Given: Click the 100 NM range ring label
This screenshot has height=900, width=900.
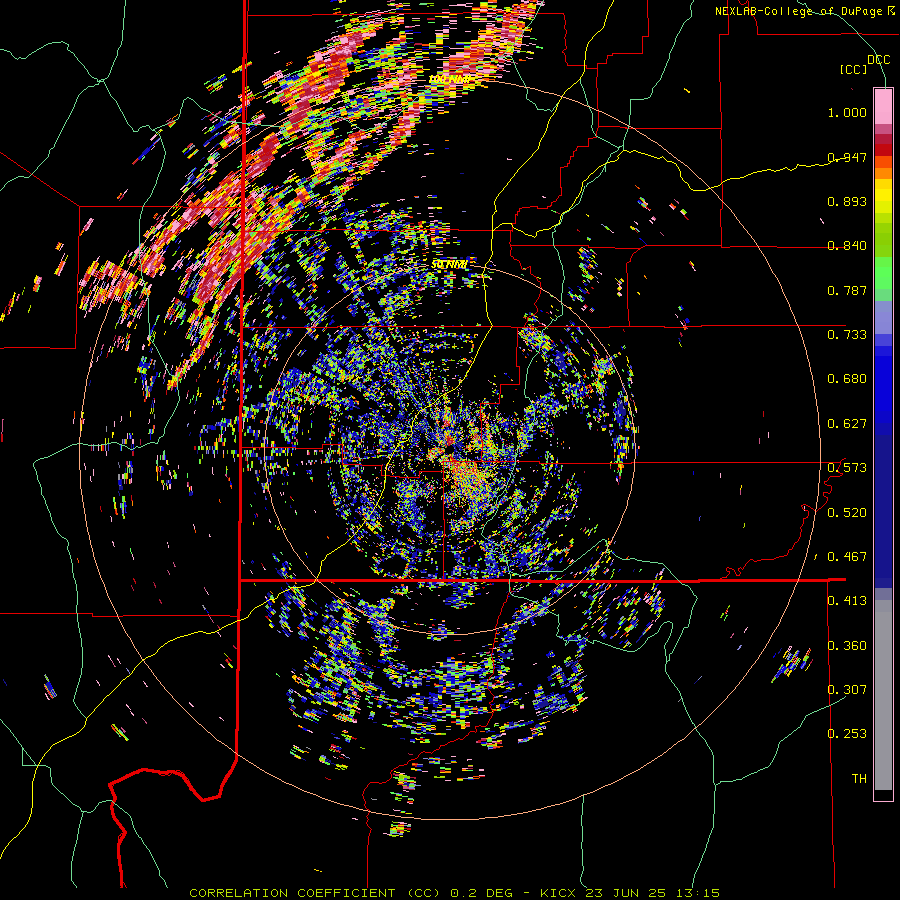Looking at the screenshot, I should click(449, 79).
